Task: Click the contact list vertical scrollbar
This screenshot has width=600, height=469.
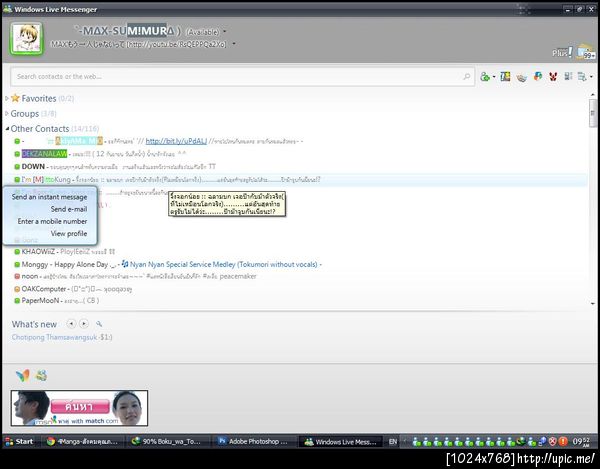Action: 593,113
